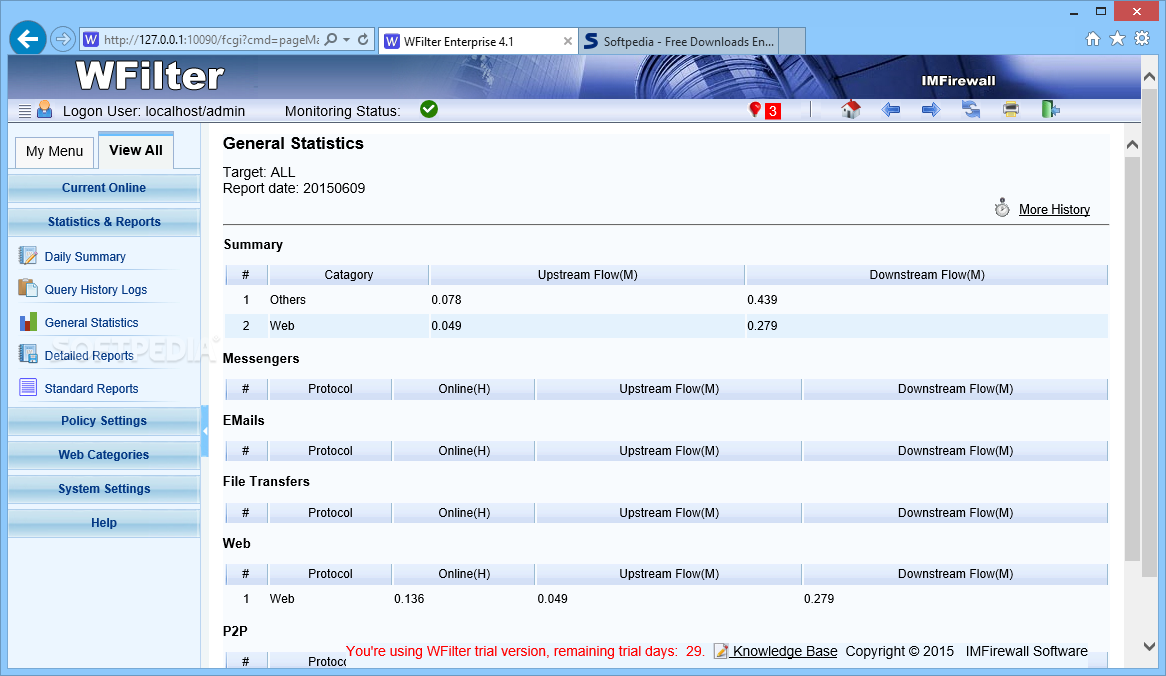Click the Daily Summary notepad icon

(x=28, y=256)
